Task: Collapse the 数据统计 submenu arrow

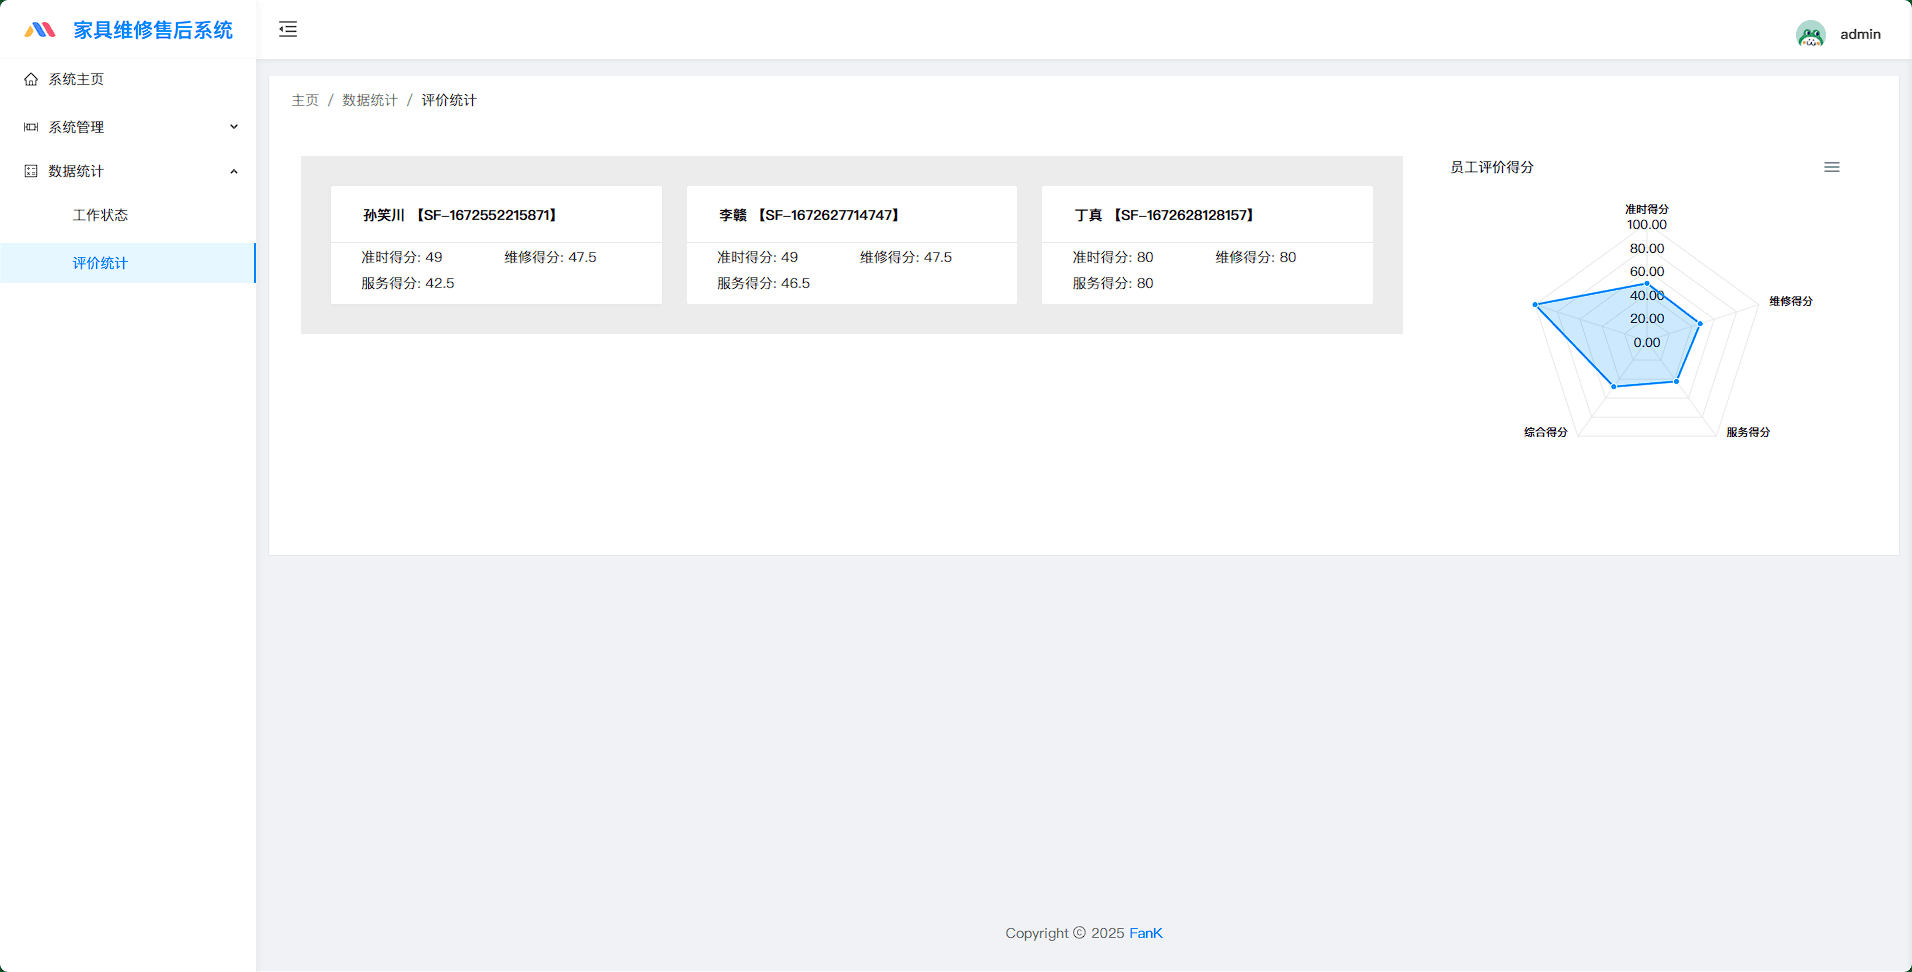Action: [234, 171]
